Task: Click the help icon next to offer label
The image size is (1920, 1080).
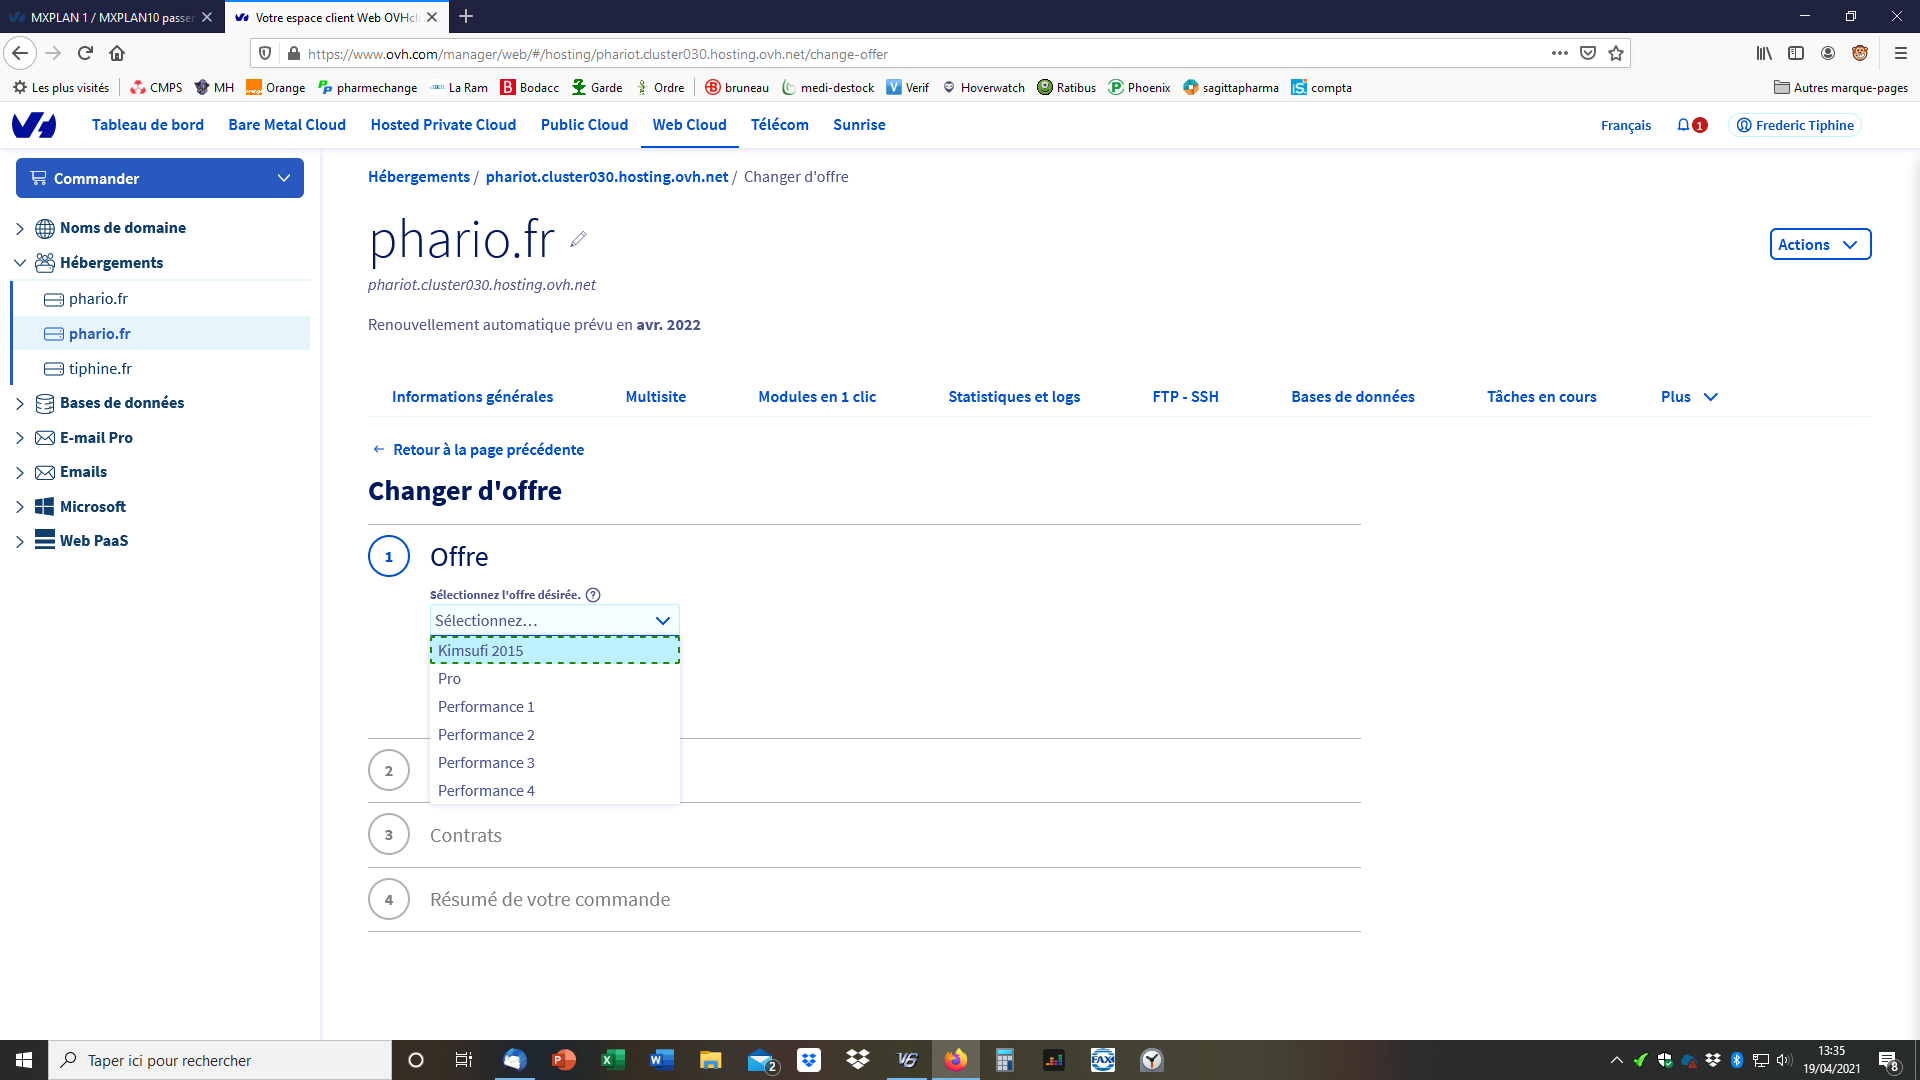Action: (593, 595)
